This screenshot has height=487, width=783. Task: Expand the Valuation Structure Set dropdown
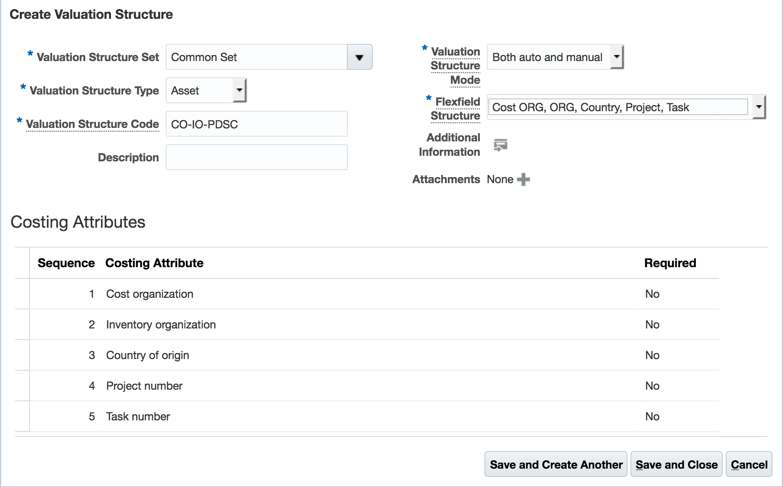(359, 58)
